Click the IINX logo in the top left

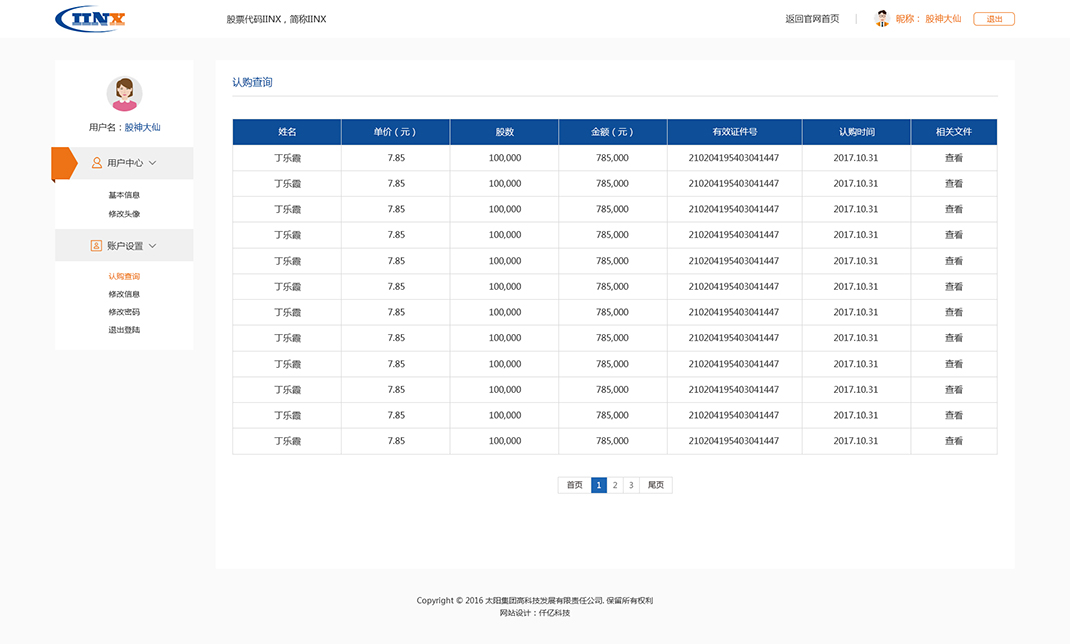click(x=89, y=19)
